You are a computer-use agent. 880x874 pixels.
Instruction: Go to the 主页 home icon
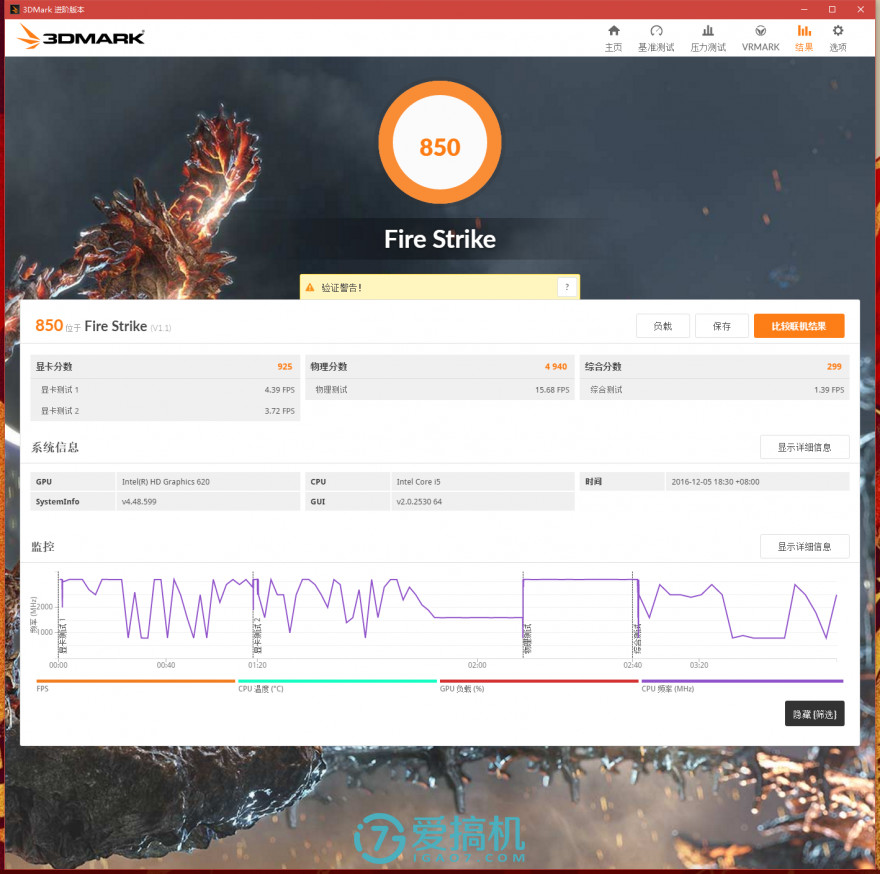(x=613, y=31)
